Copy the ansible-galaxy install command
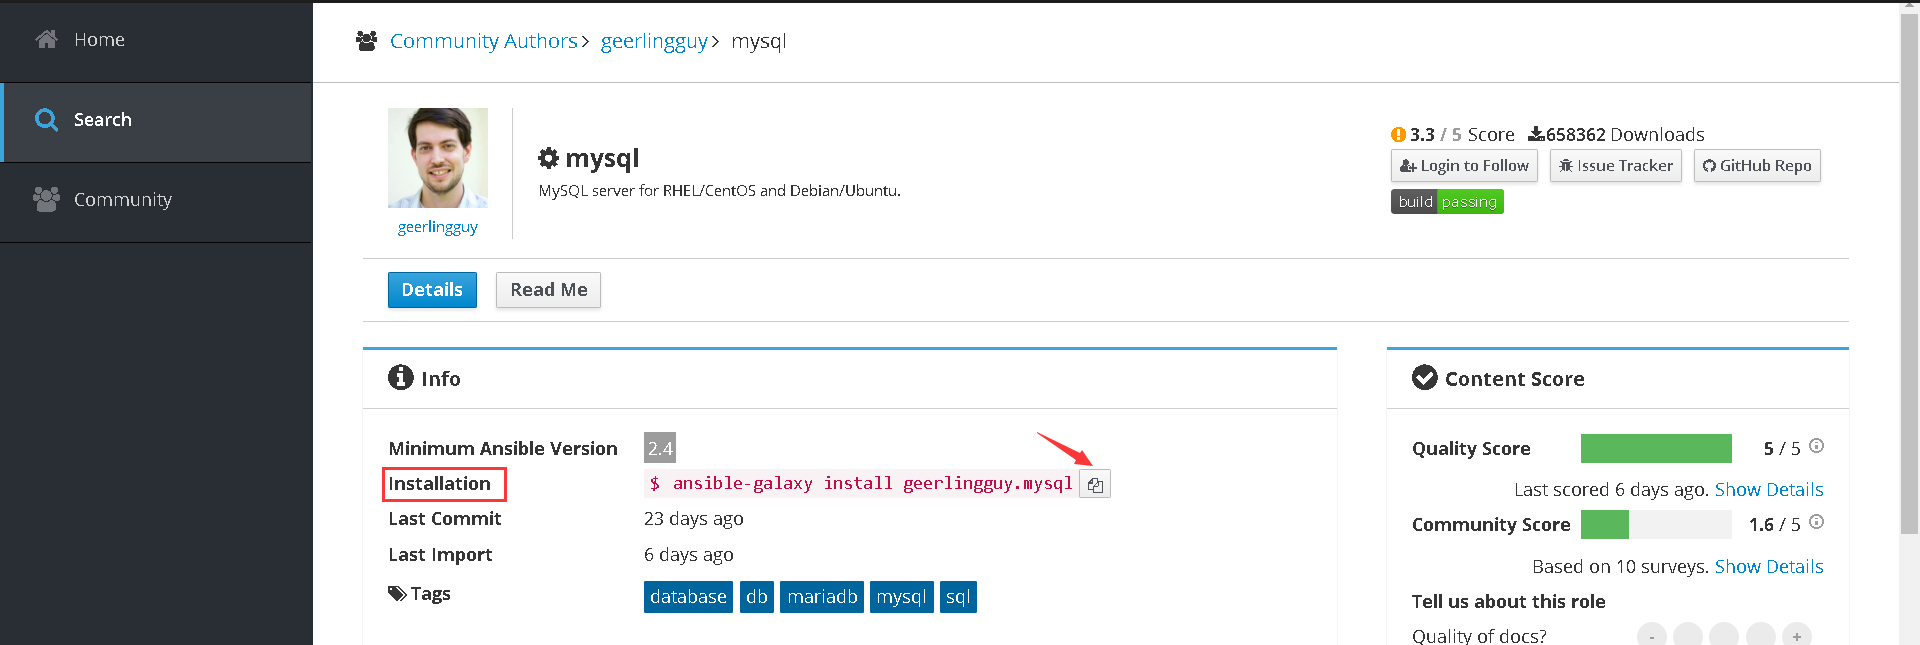The height and width of the screenshot is (645, 1920). pyautogui.click(x=1095, y=485)
